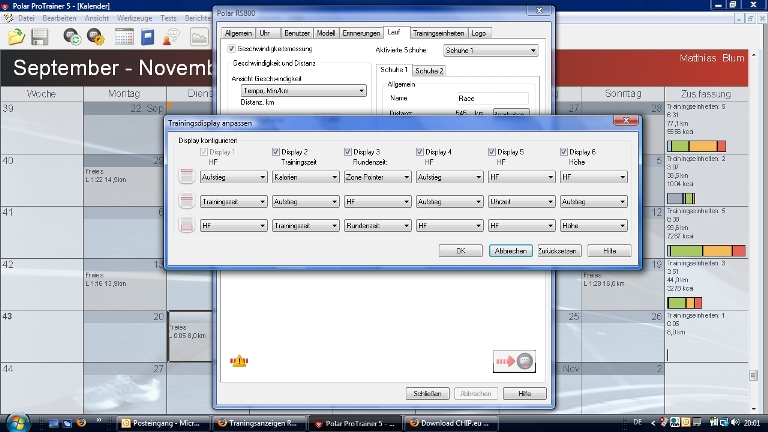Click the blue training diary book icon

coord(148,37)
